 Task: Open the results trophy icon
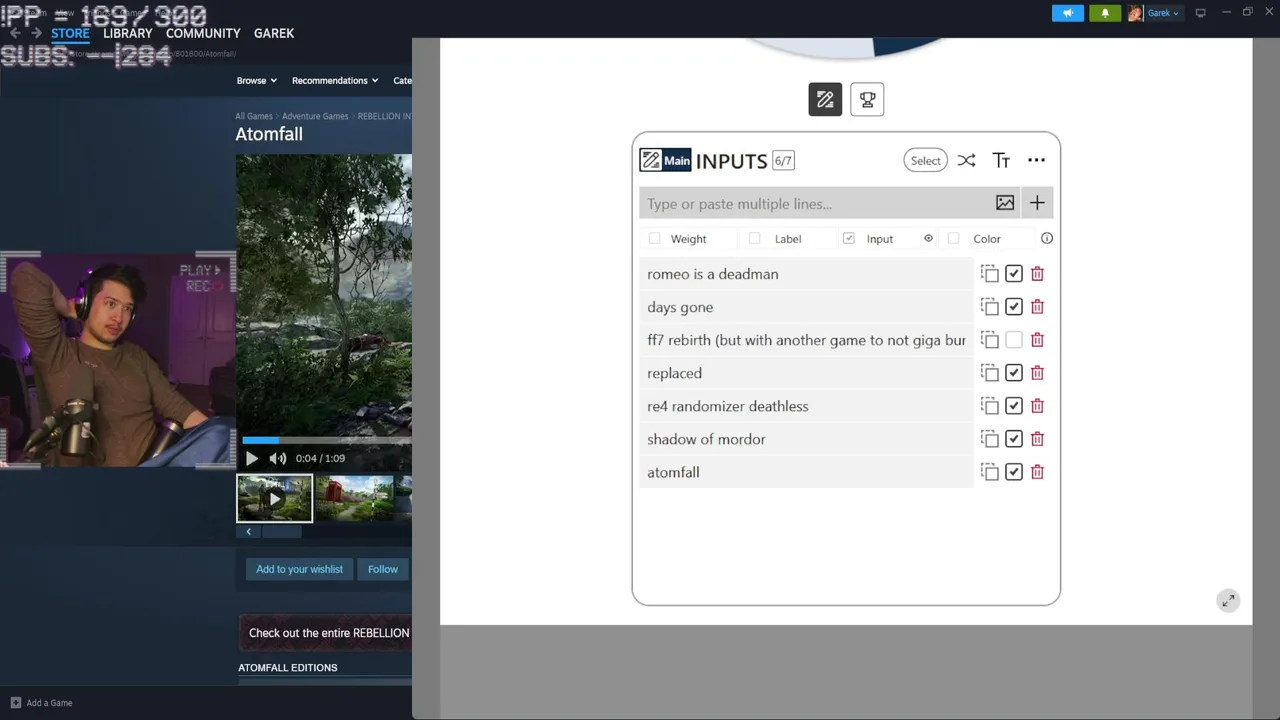867,99
